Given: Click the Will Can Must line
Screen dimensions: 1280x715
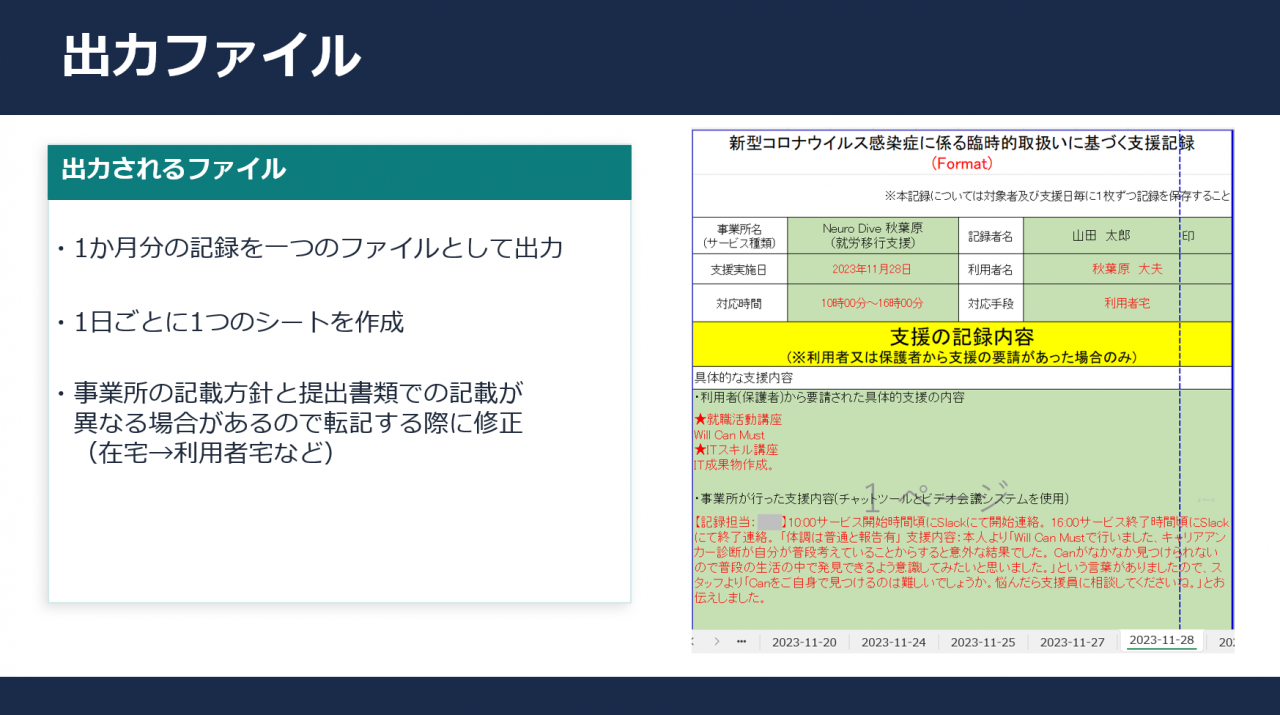Looking at the screenshot, I should click(729, 435).
